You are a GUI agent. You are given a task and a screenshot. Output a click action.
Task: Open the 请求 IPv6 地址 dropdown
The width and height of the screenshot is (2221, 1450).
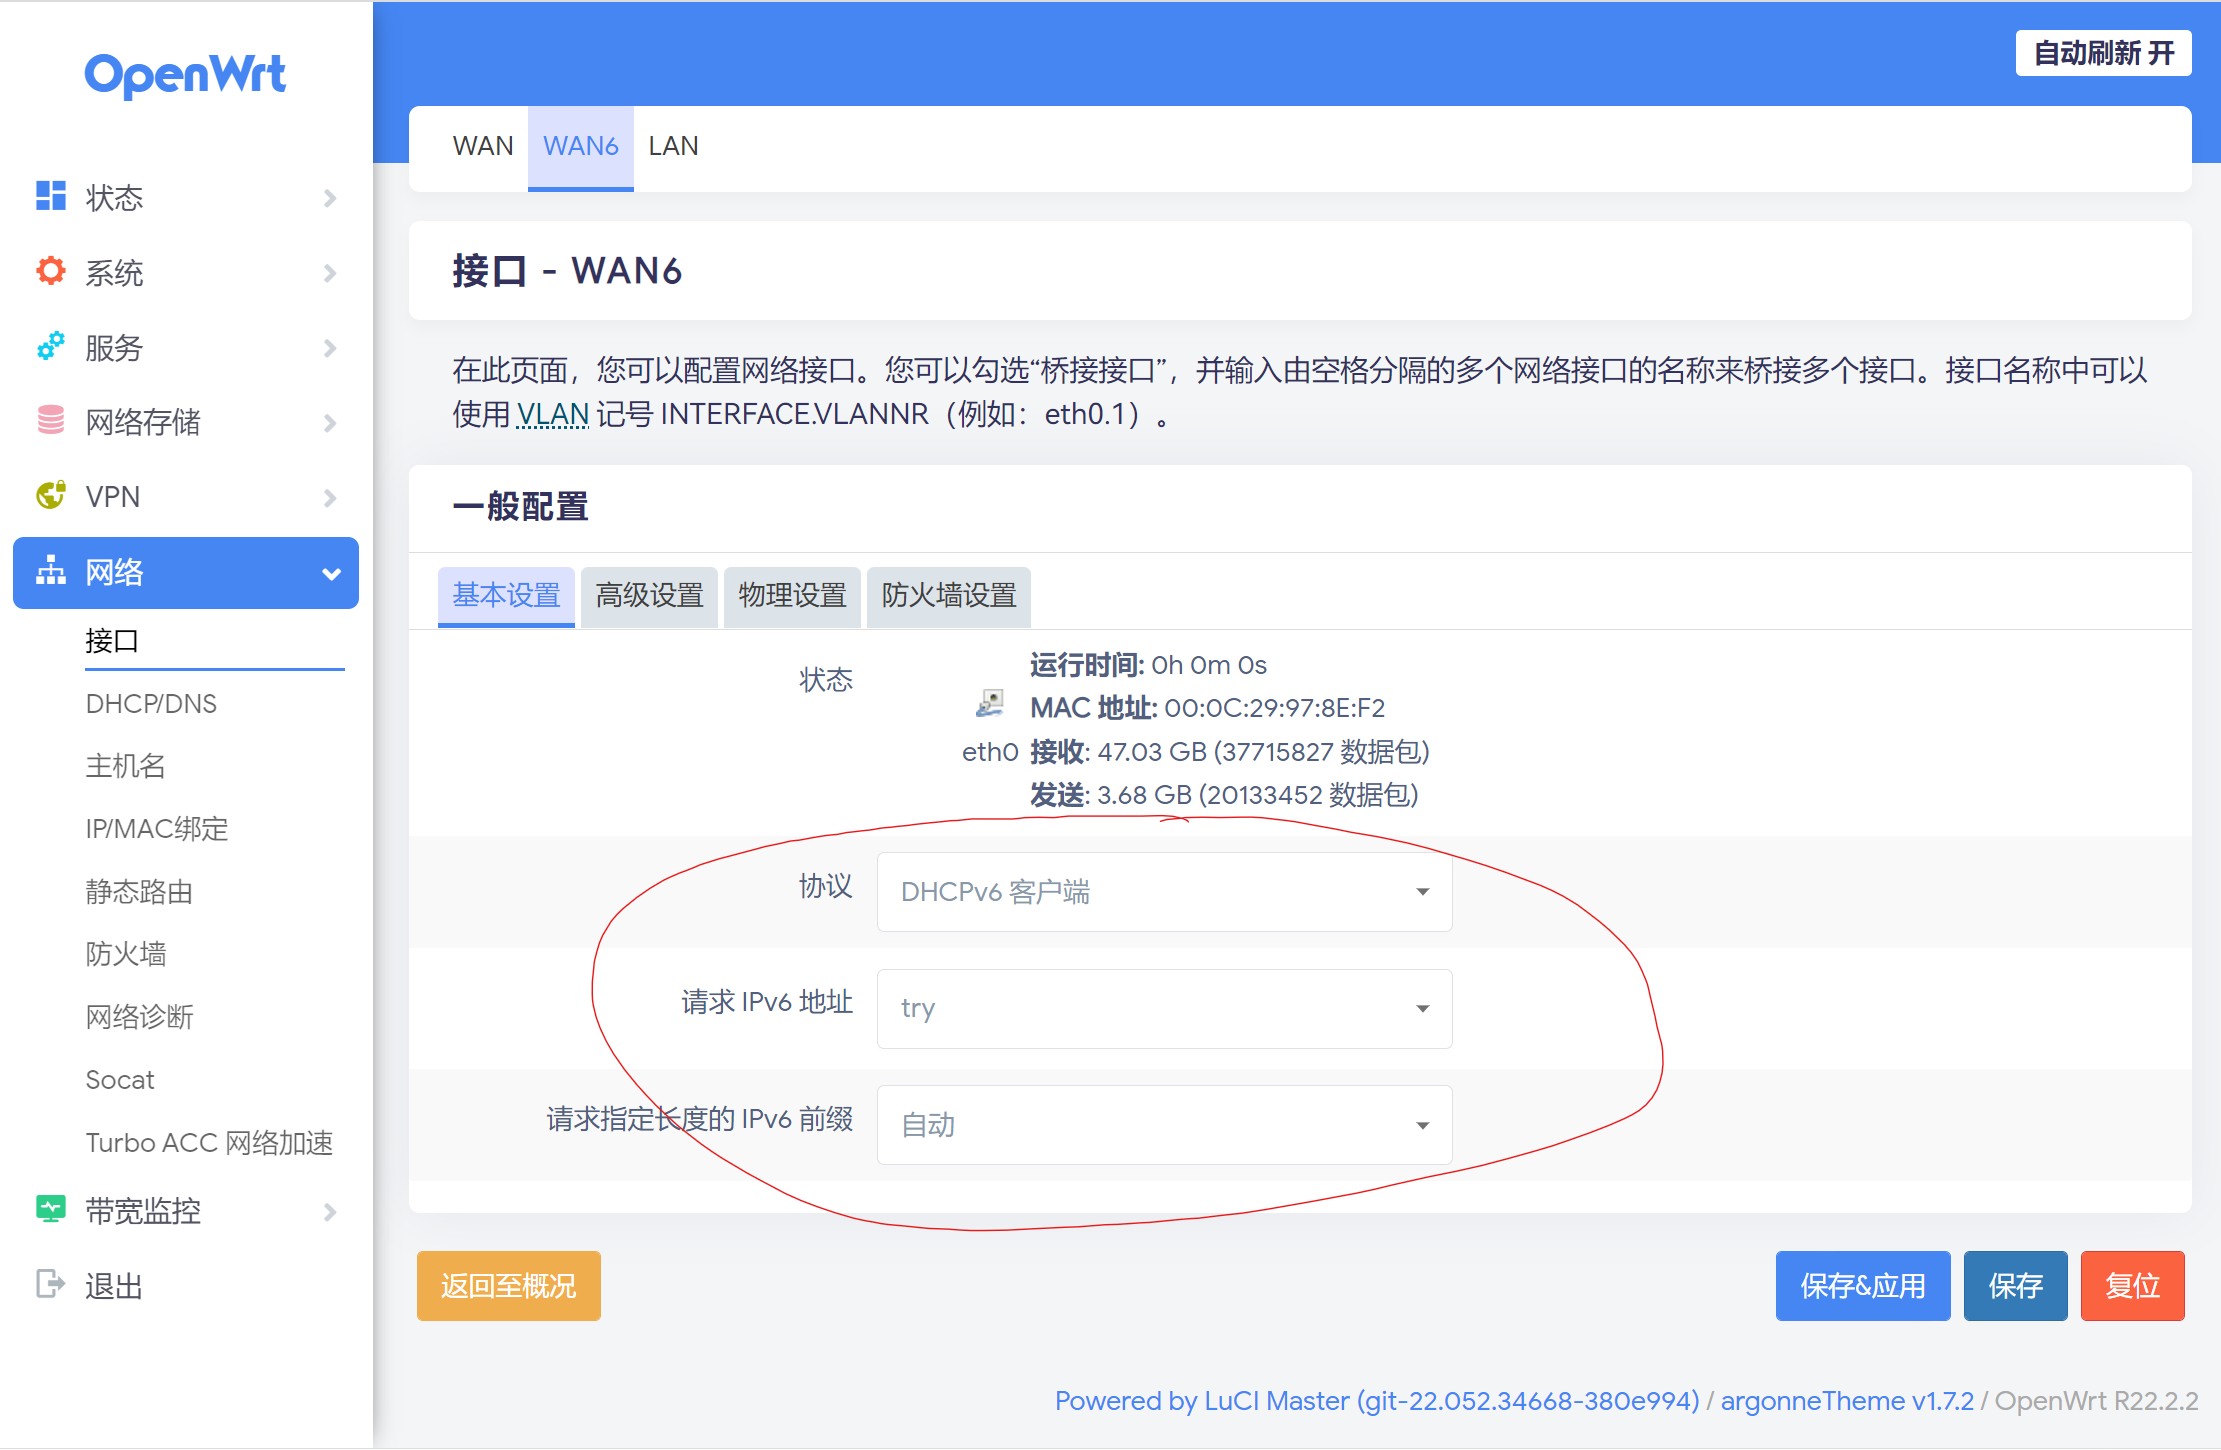coord(1164,1008)
